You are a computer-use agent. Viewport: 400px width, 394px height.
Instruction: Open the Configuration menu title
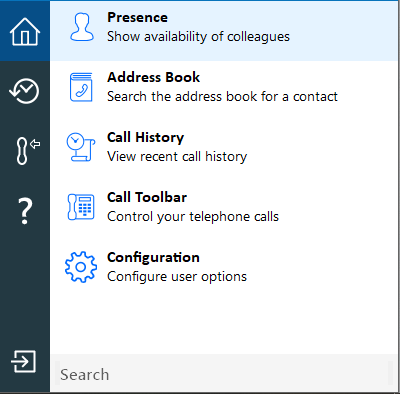click(x=153, y=258)
